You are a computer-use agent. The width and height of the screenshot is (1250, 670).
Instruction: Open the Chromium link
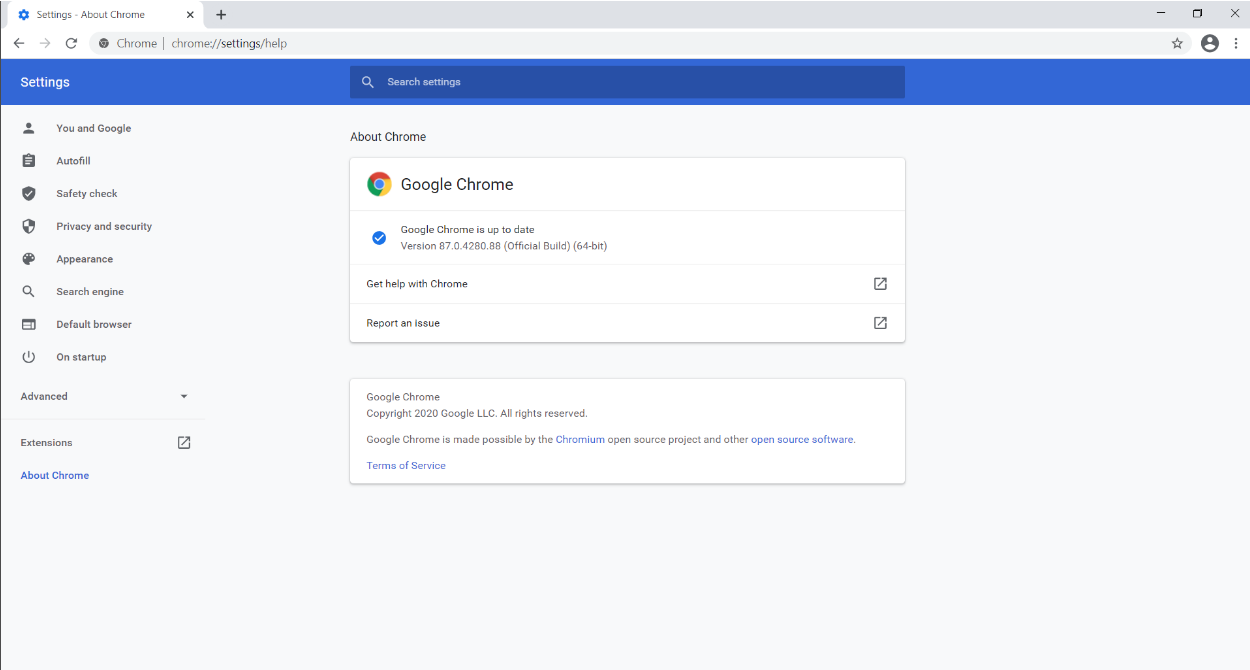(580, 439)
